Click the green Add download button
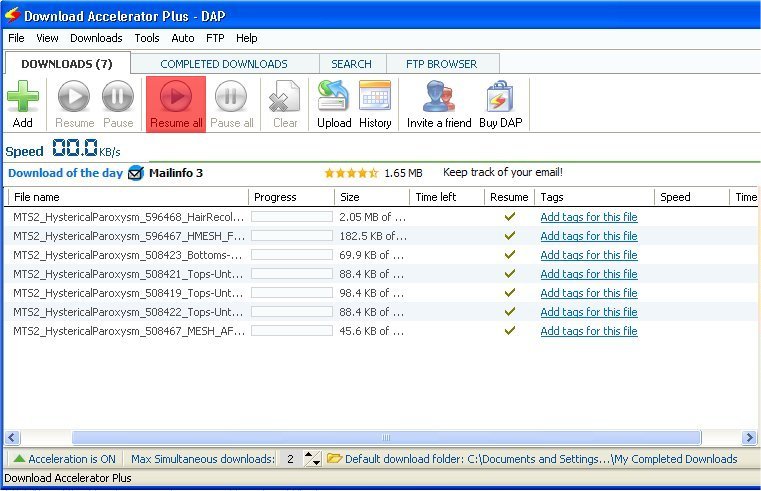Viewport: 761px width, 491px height. [23, 104]
